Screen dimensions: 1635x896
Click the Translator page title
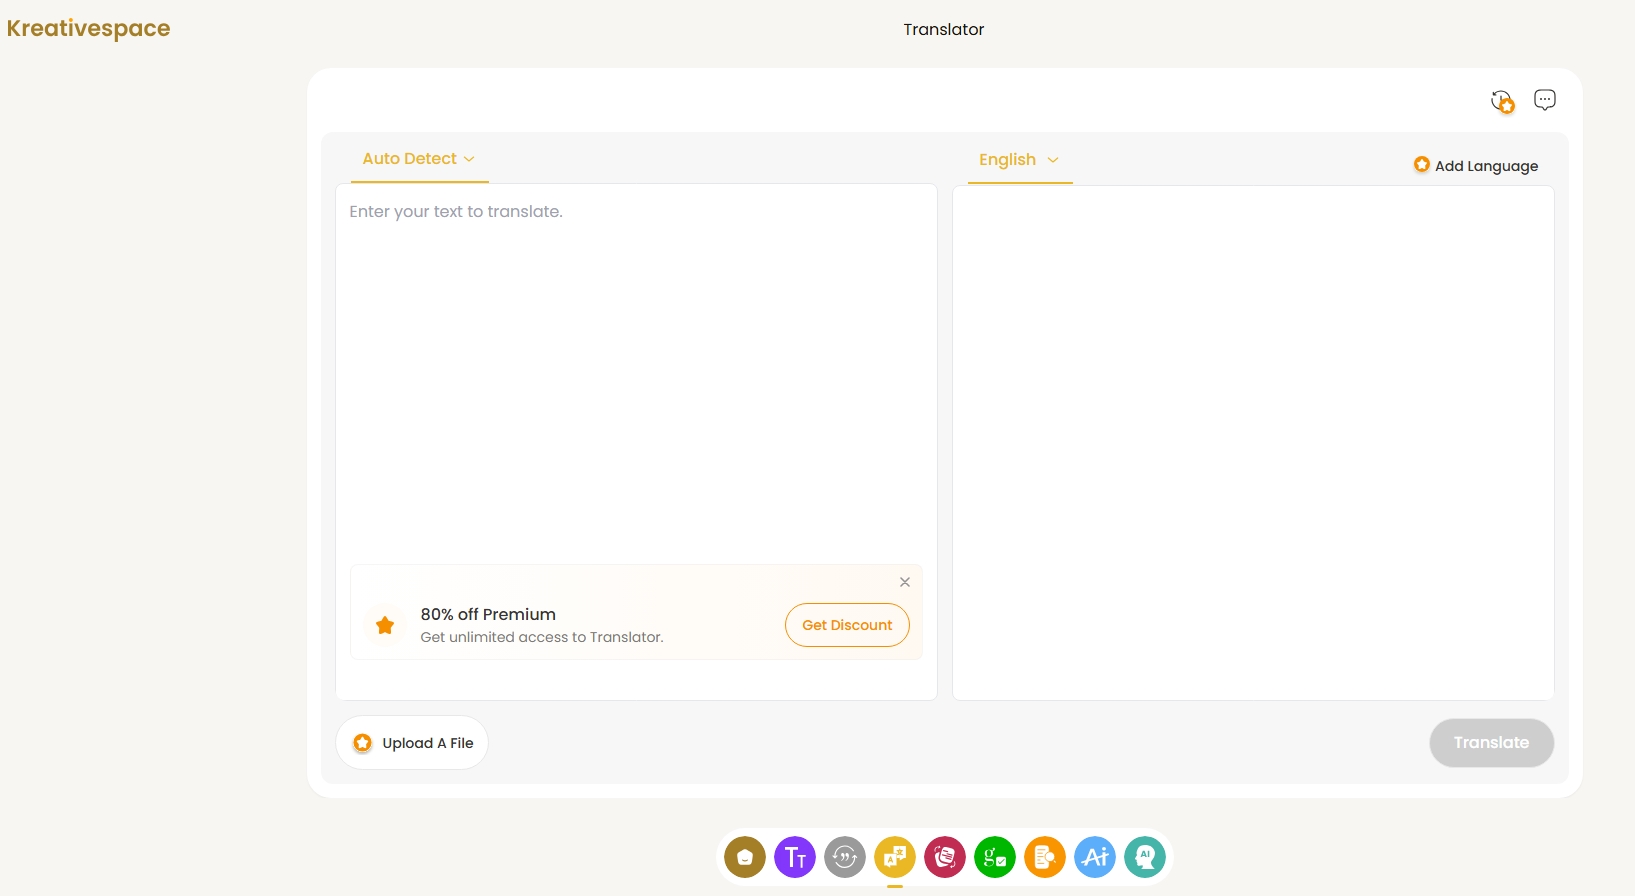pyautogui.click(x=944, y=30)
